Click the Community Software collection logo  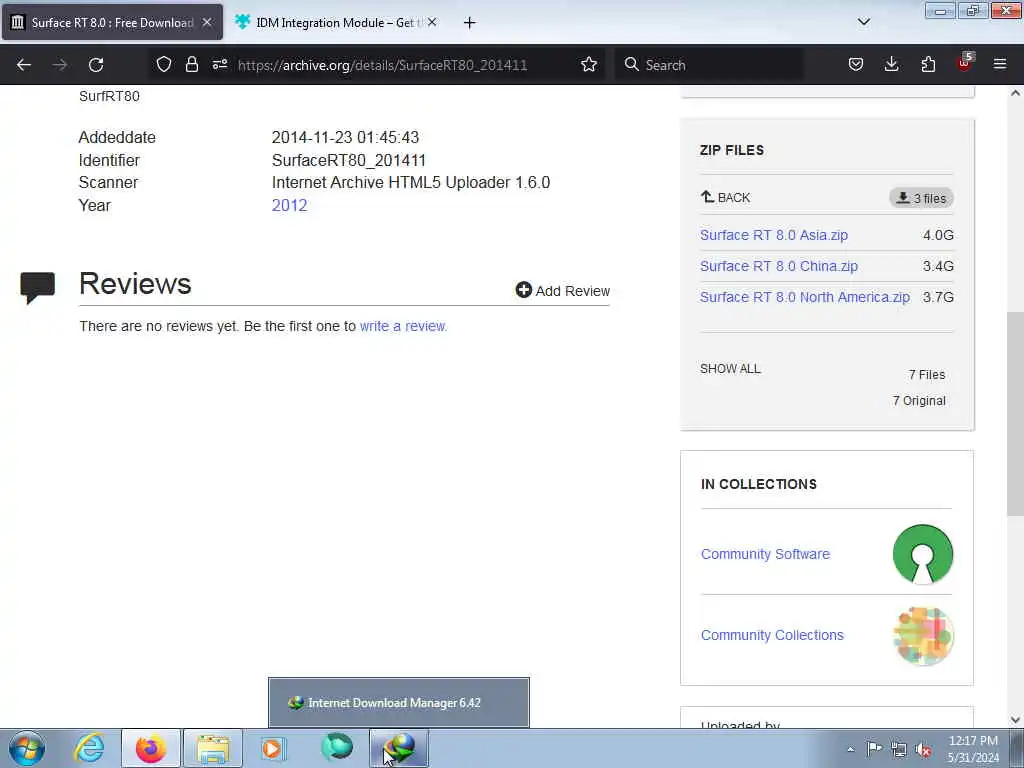(x=923, y=554)
